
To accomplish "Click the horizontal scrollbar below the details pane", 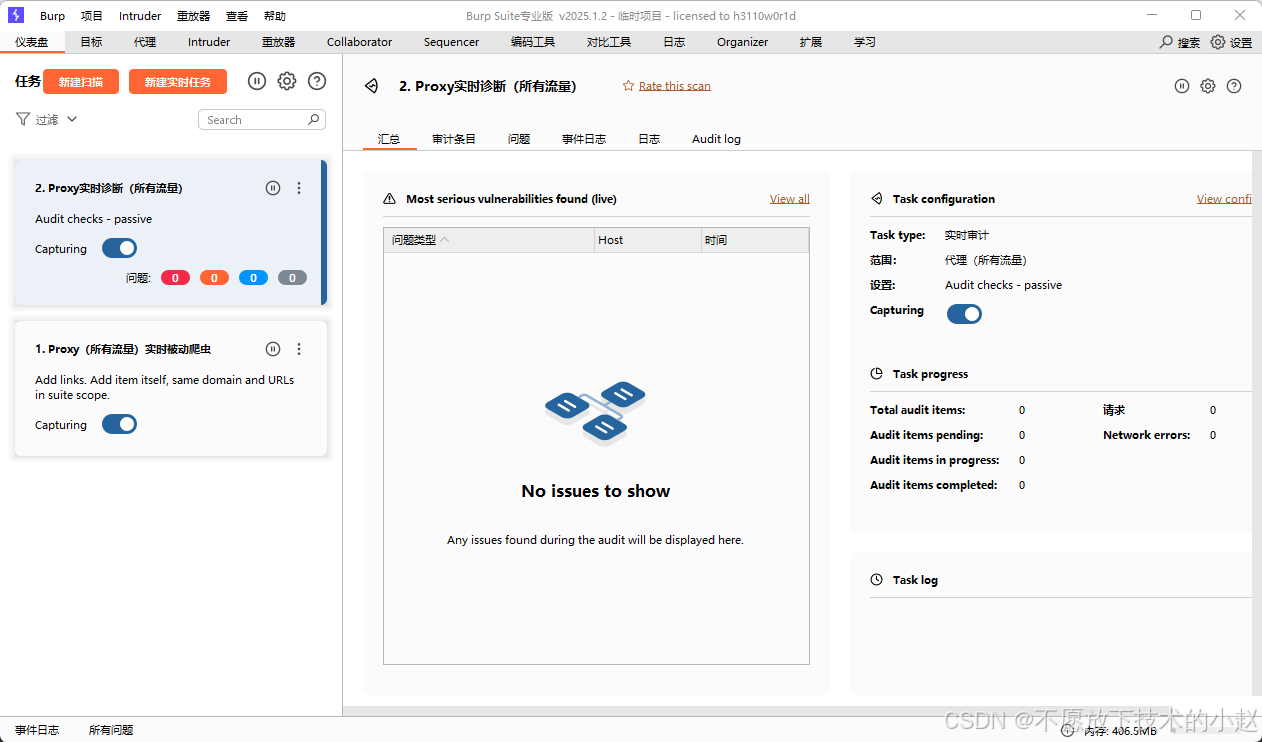I will point(796,711).
